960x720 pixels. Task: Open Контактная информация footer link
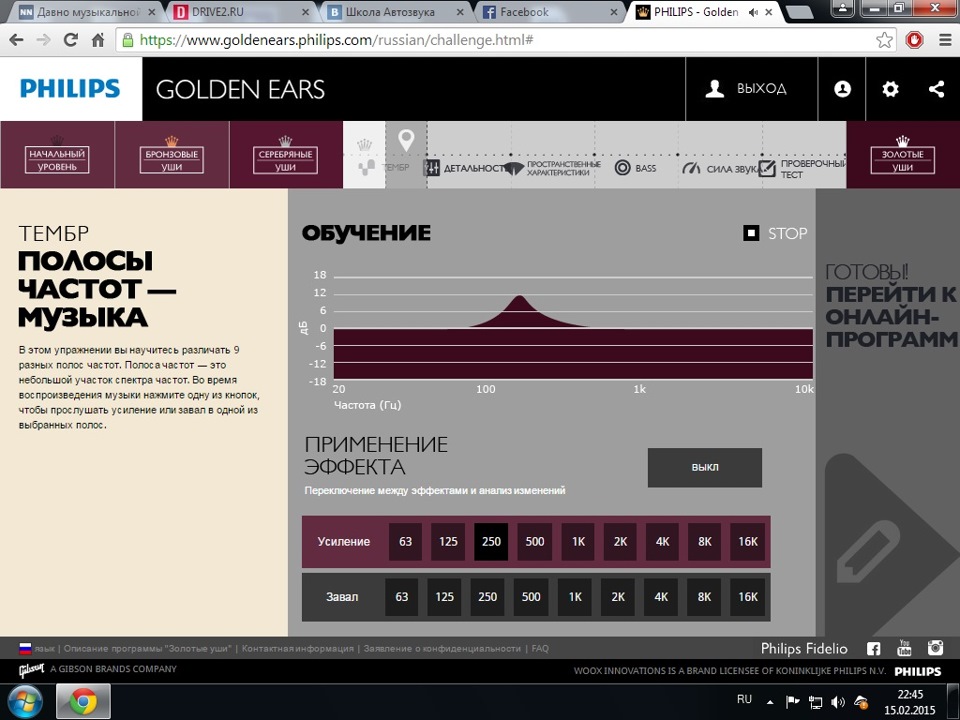[298, 648]
